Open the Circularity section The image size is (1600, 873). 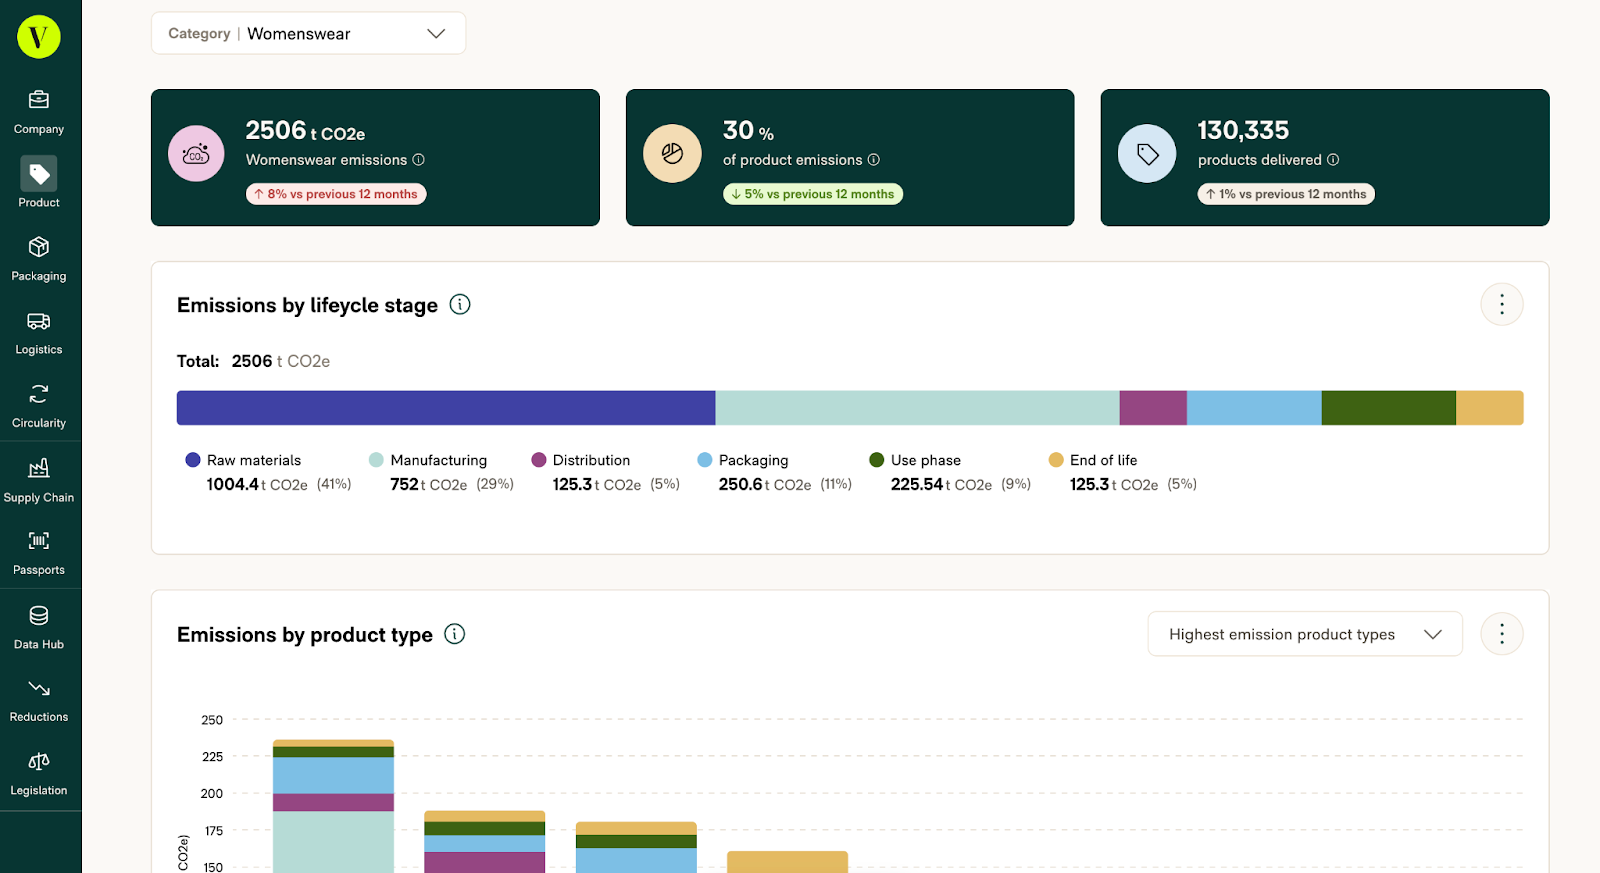(x=39, y=406)
